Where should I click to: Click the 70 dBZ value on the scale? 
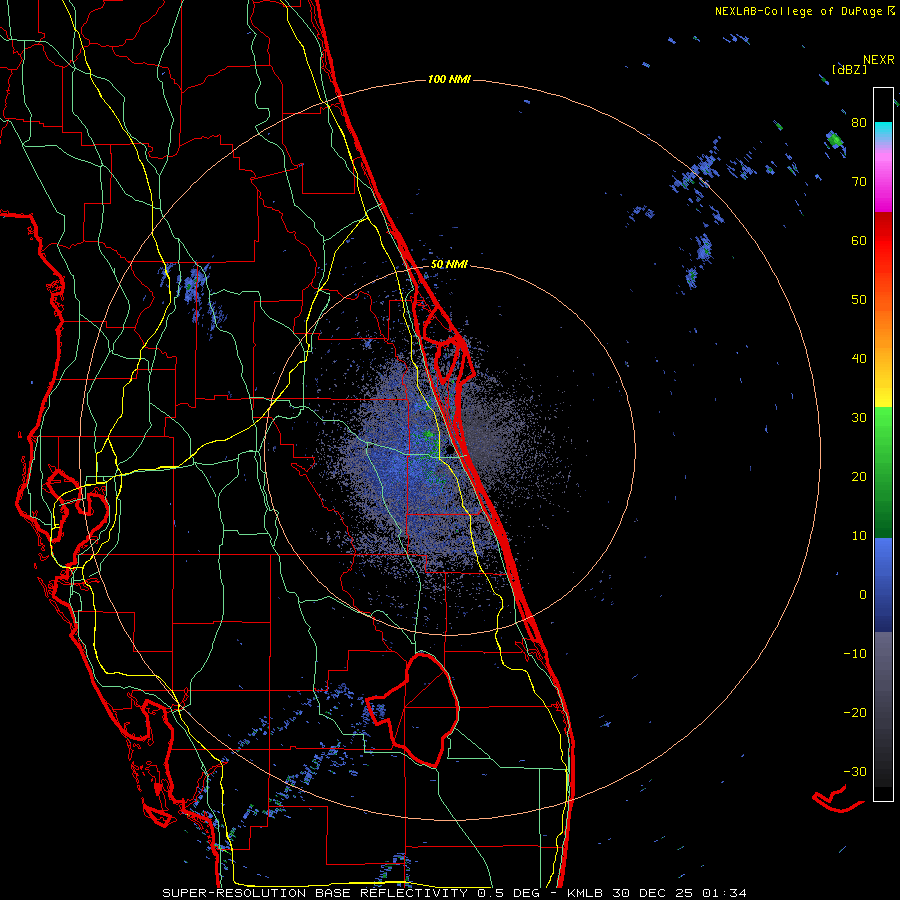[859, 181]
